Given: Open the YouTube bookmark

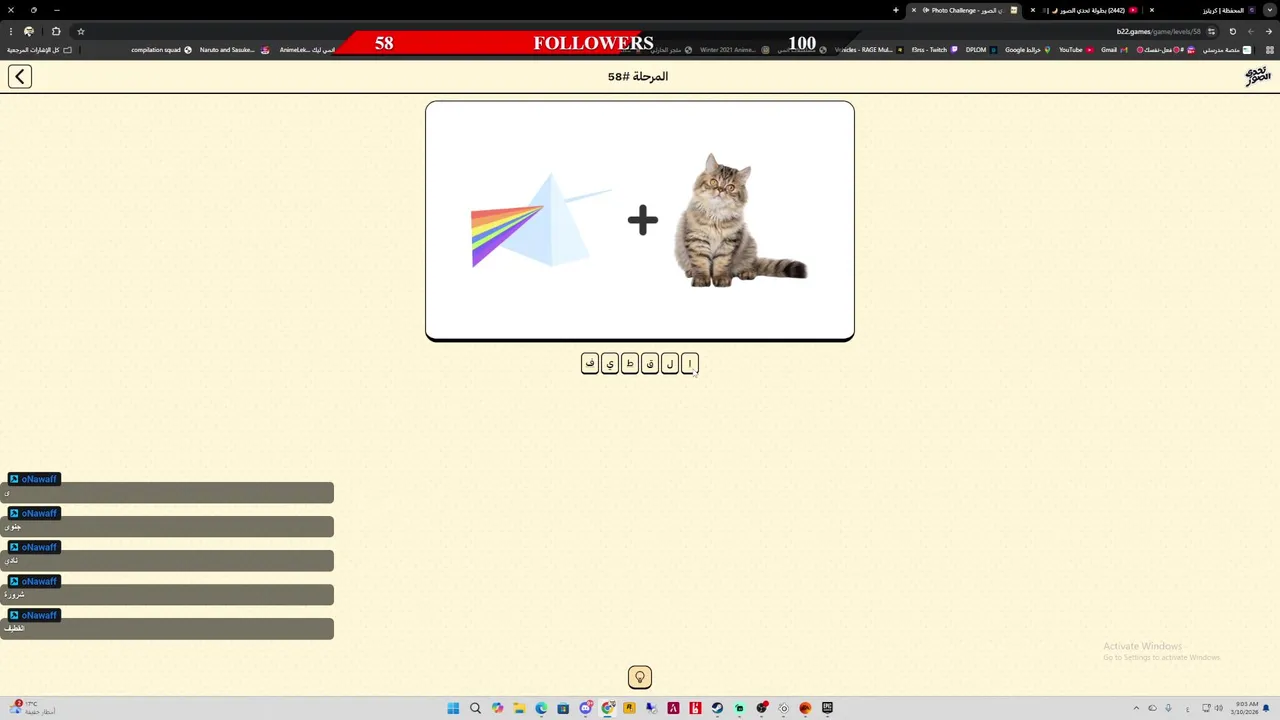Looking at the screenshot, I should (1076, 50).
